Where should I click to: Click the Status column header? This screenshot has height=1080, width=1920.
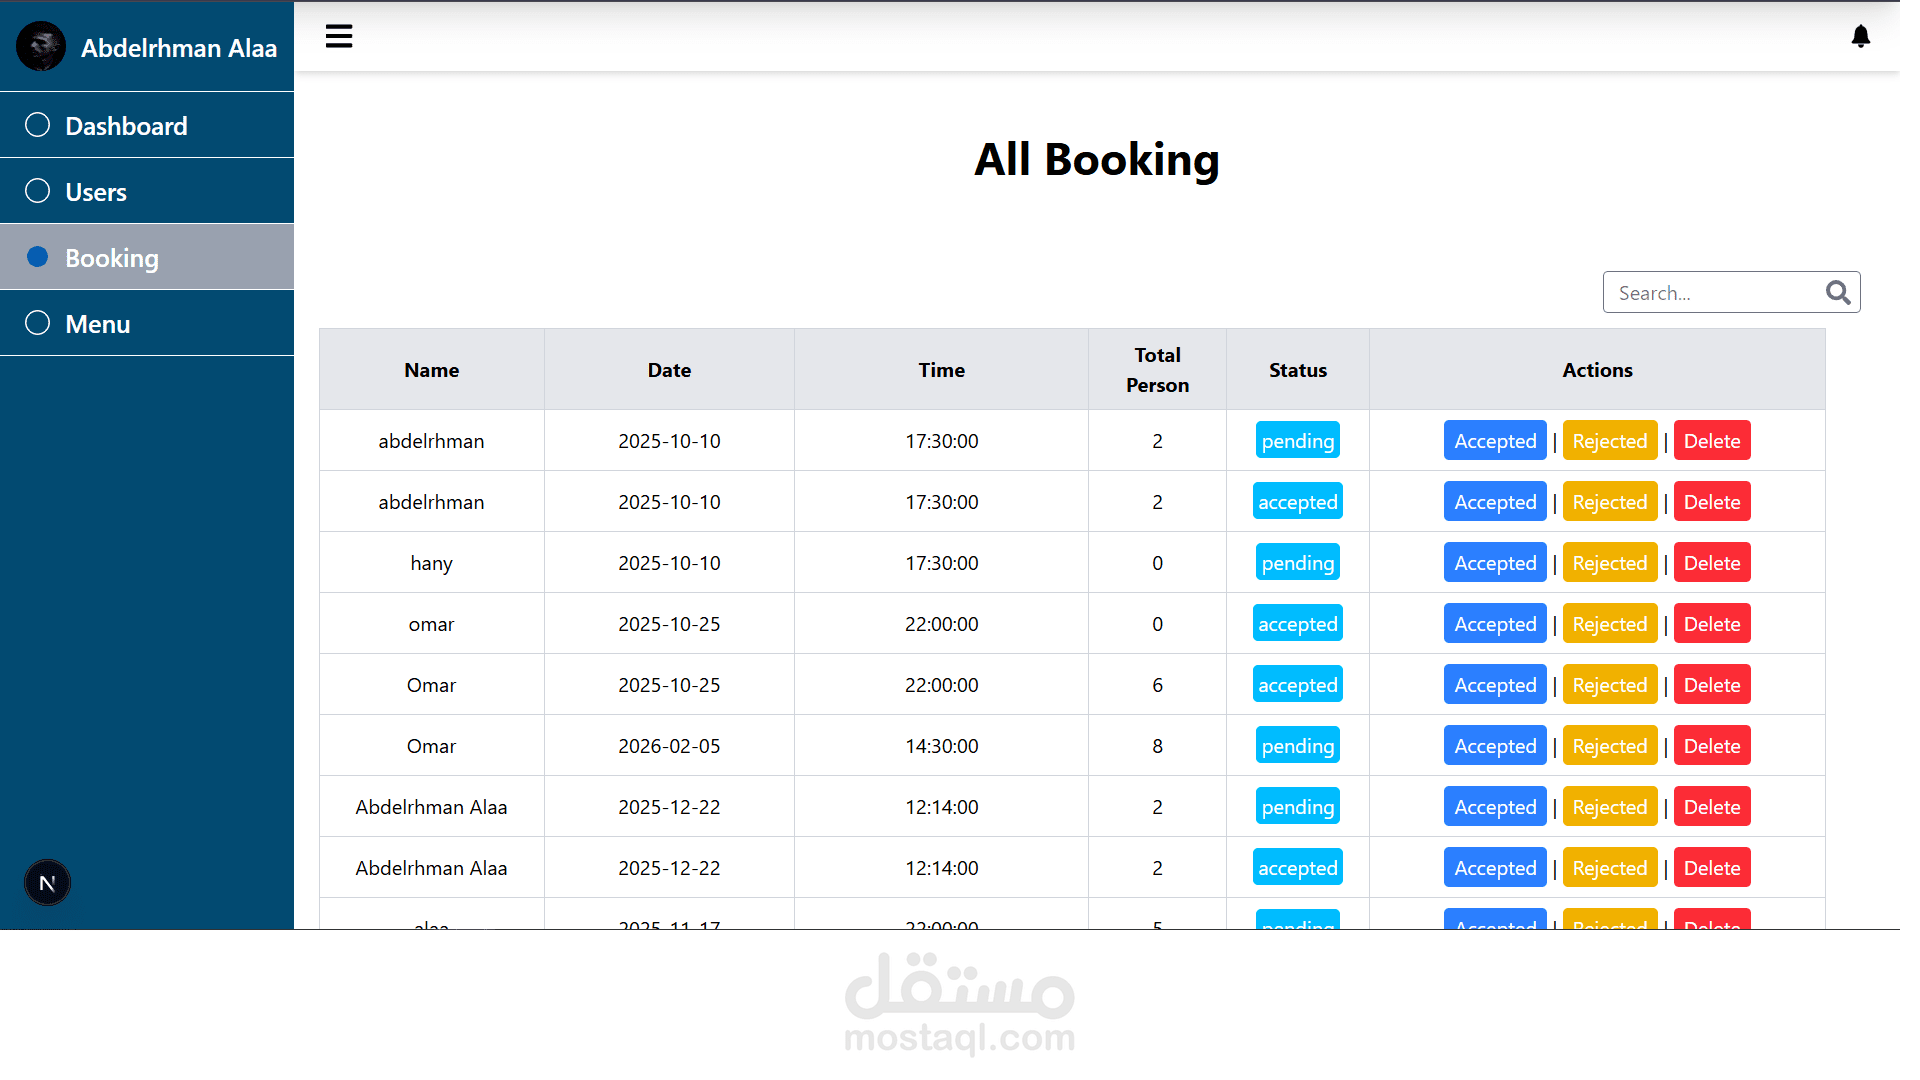pos(1297,370)
